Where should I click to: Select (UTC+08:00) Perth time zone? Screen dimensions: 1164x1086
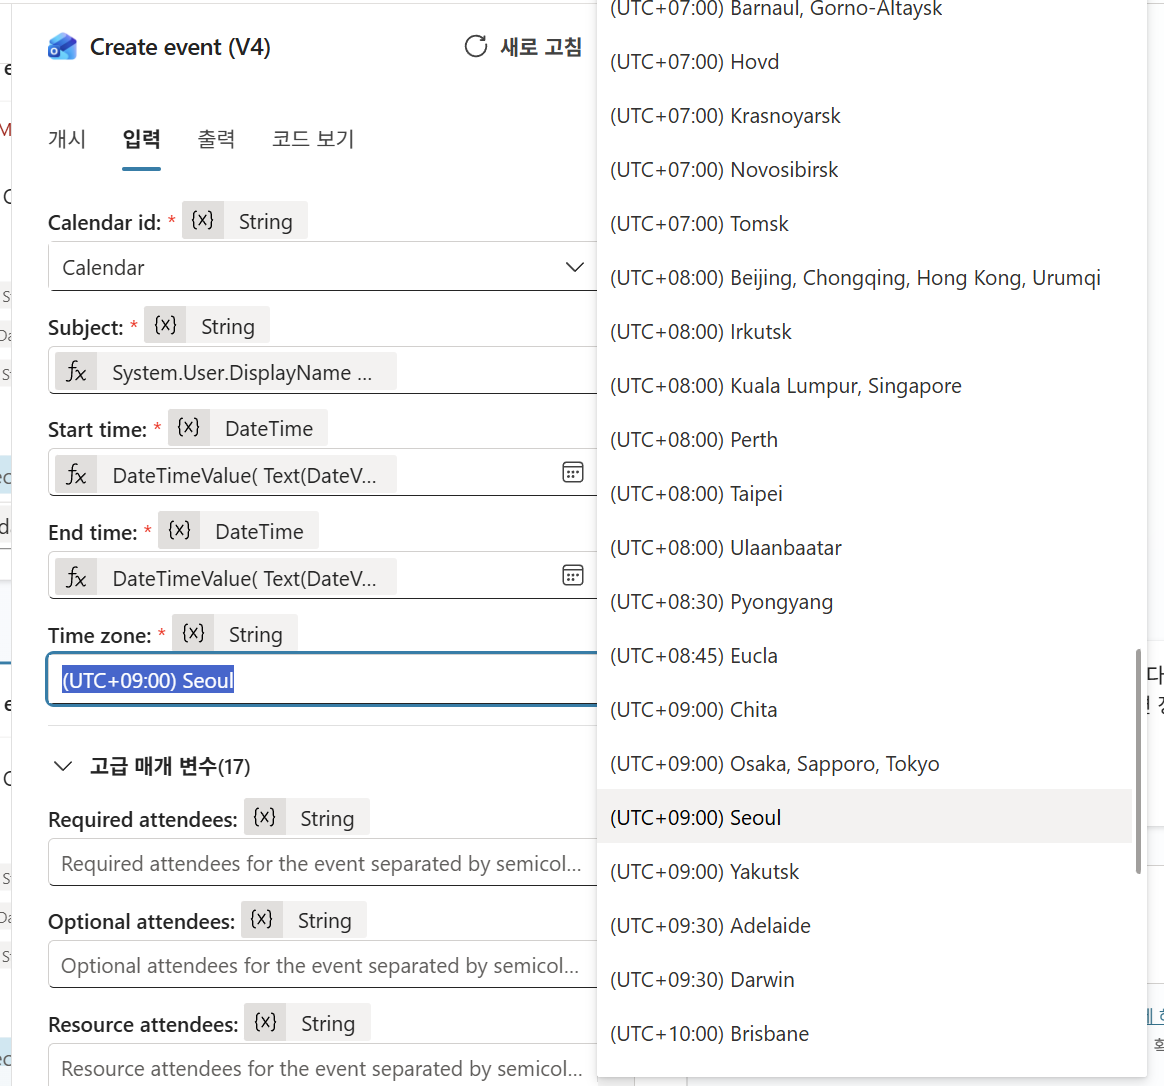865,439
